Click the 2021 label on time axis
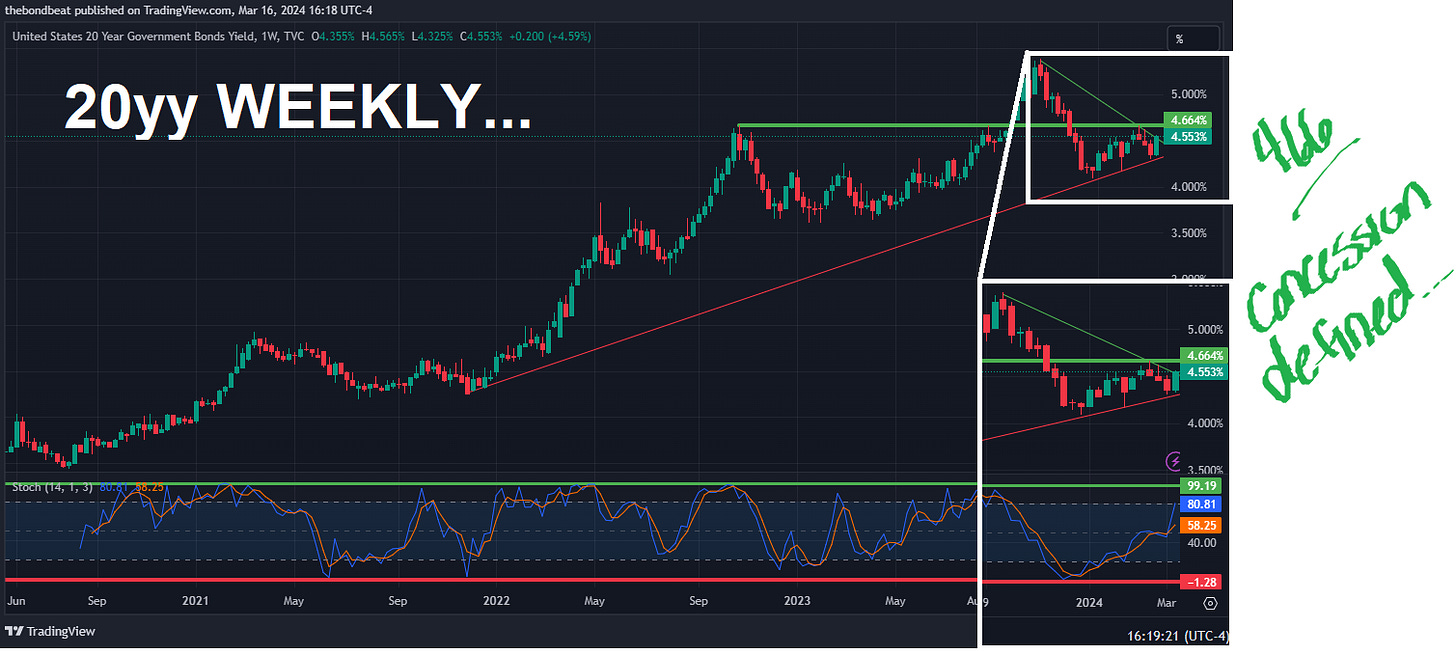Viewport: 1456px width, 651px height. 195,602
